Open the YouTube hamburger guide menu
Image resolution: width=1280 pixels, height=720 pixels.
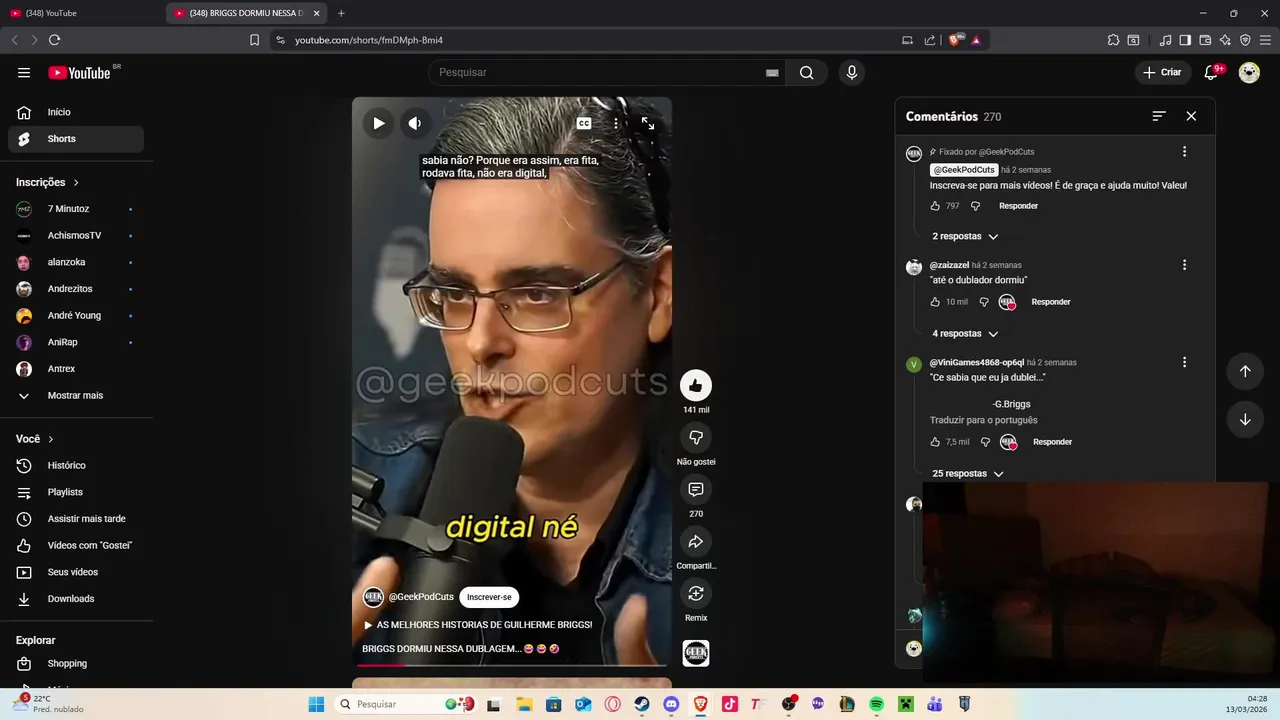24,72
